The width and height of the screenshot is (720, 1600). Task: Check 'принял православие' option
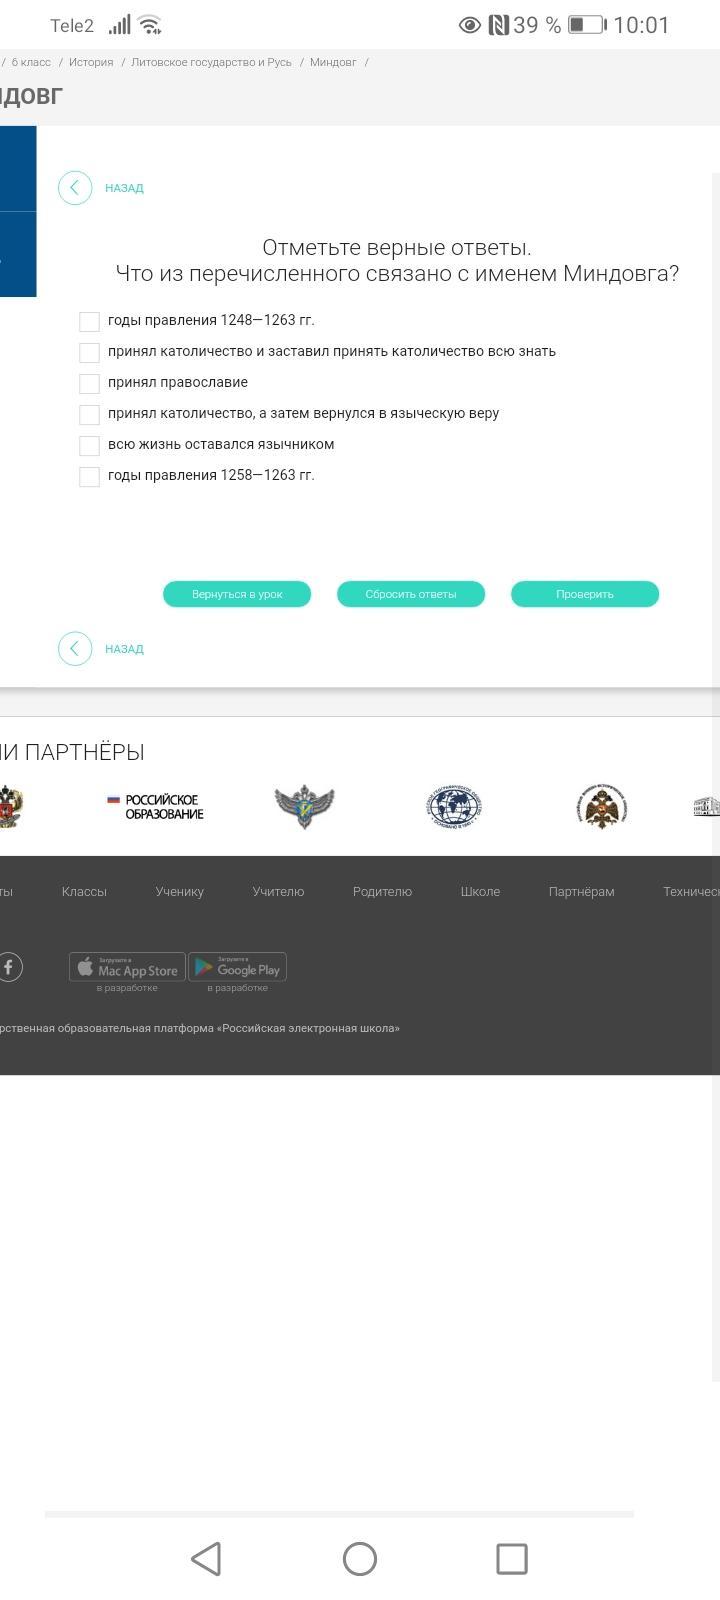coord(89,383)
